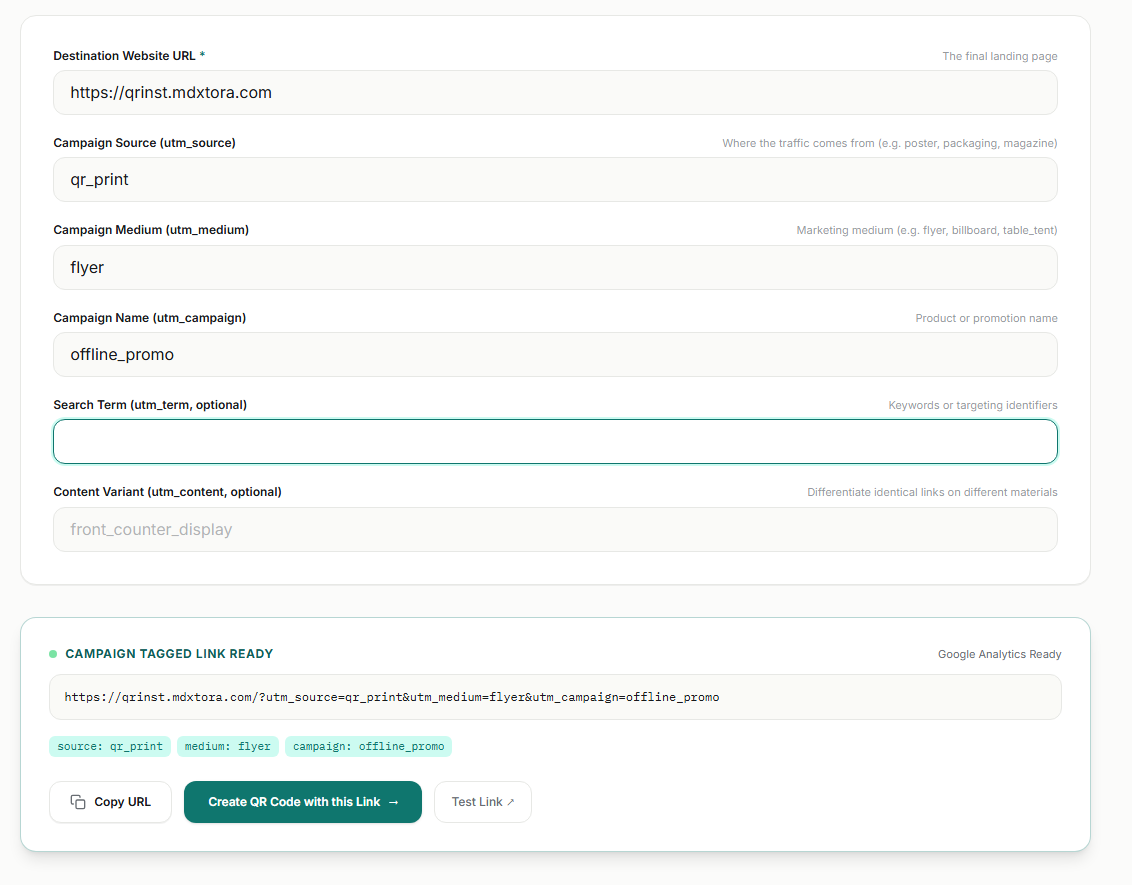Click the external arrow icon on Test Link

tap(510, 802)
